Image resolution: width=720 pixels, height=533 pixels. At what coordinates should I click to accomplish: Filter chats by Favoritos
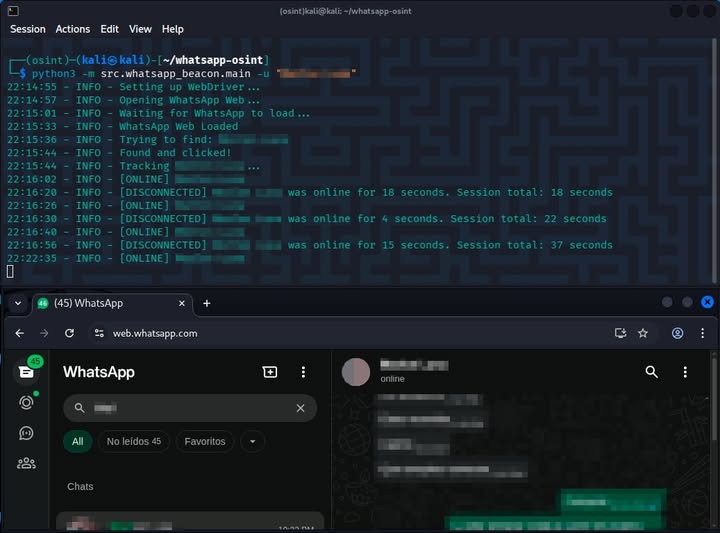(x=205, y=441)
